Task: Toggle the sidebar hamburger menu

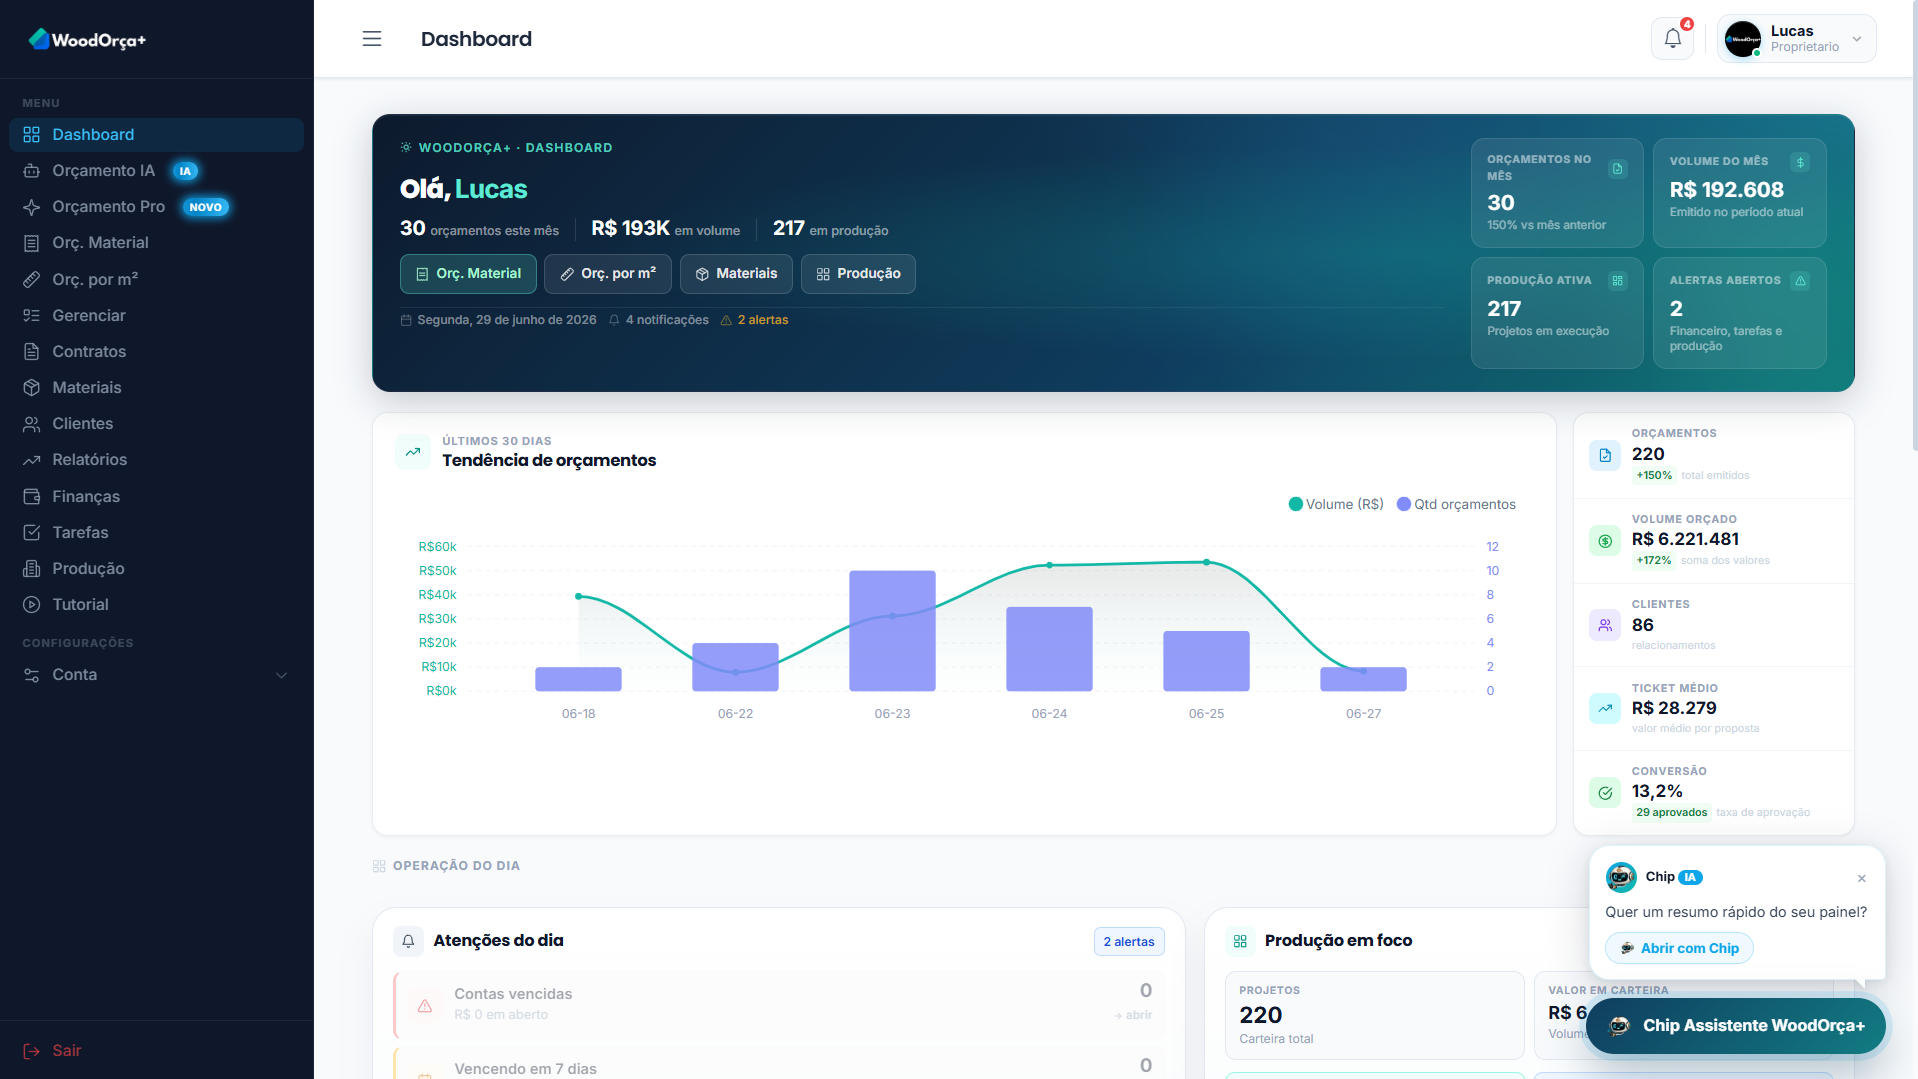Action: pyautogui.click(x=372, y=39)
